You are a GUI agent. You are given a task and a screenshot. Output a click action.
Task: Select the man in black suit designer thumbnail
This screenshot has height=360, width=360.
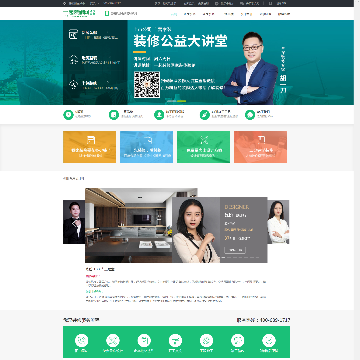pyautogui.click(x=74, y=222)
